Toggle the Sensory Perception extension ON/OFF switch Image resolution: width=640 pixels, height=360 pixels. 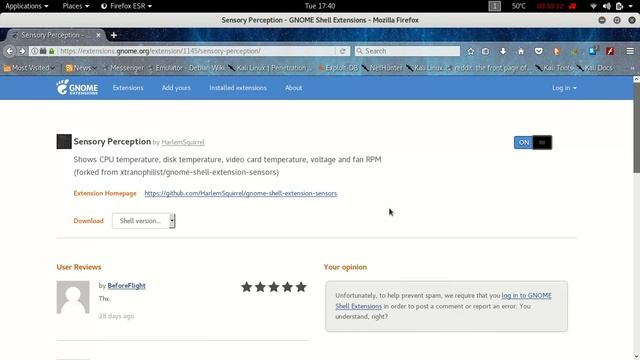pyautogui.click(x=533, y=142)
